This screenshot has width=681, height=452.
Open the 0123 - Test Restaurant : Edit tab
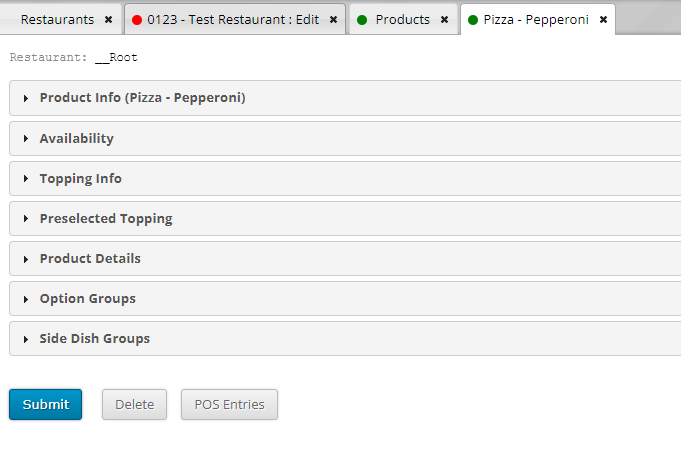click(233, 20)
